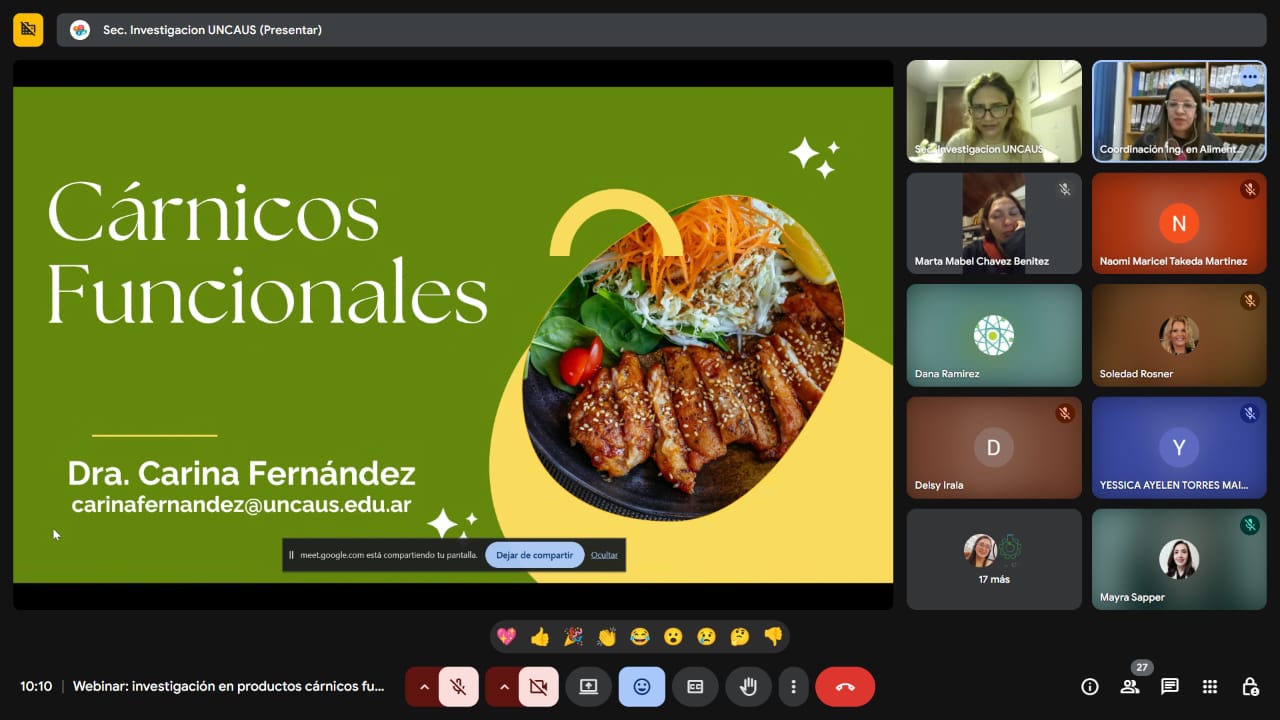Expand audio settings chevron beside microphone
The width and height of the screenshot is (1280, 720).
click(423, 687)
